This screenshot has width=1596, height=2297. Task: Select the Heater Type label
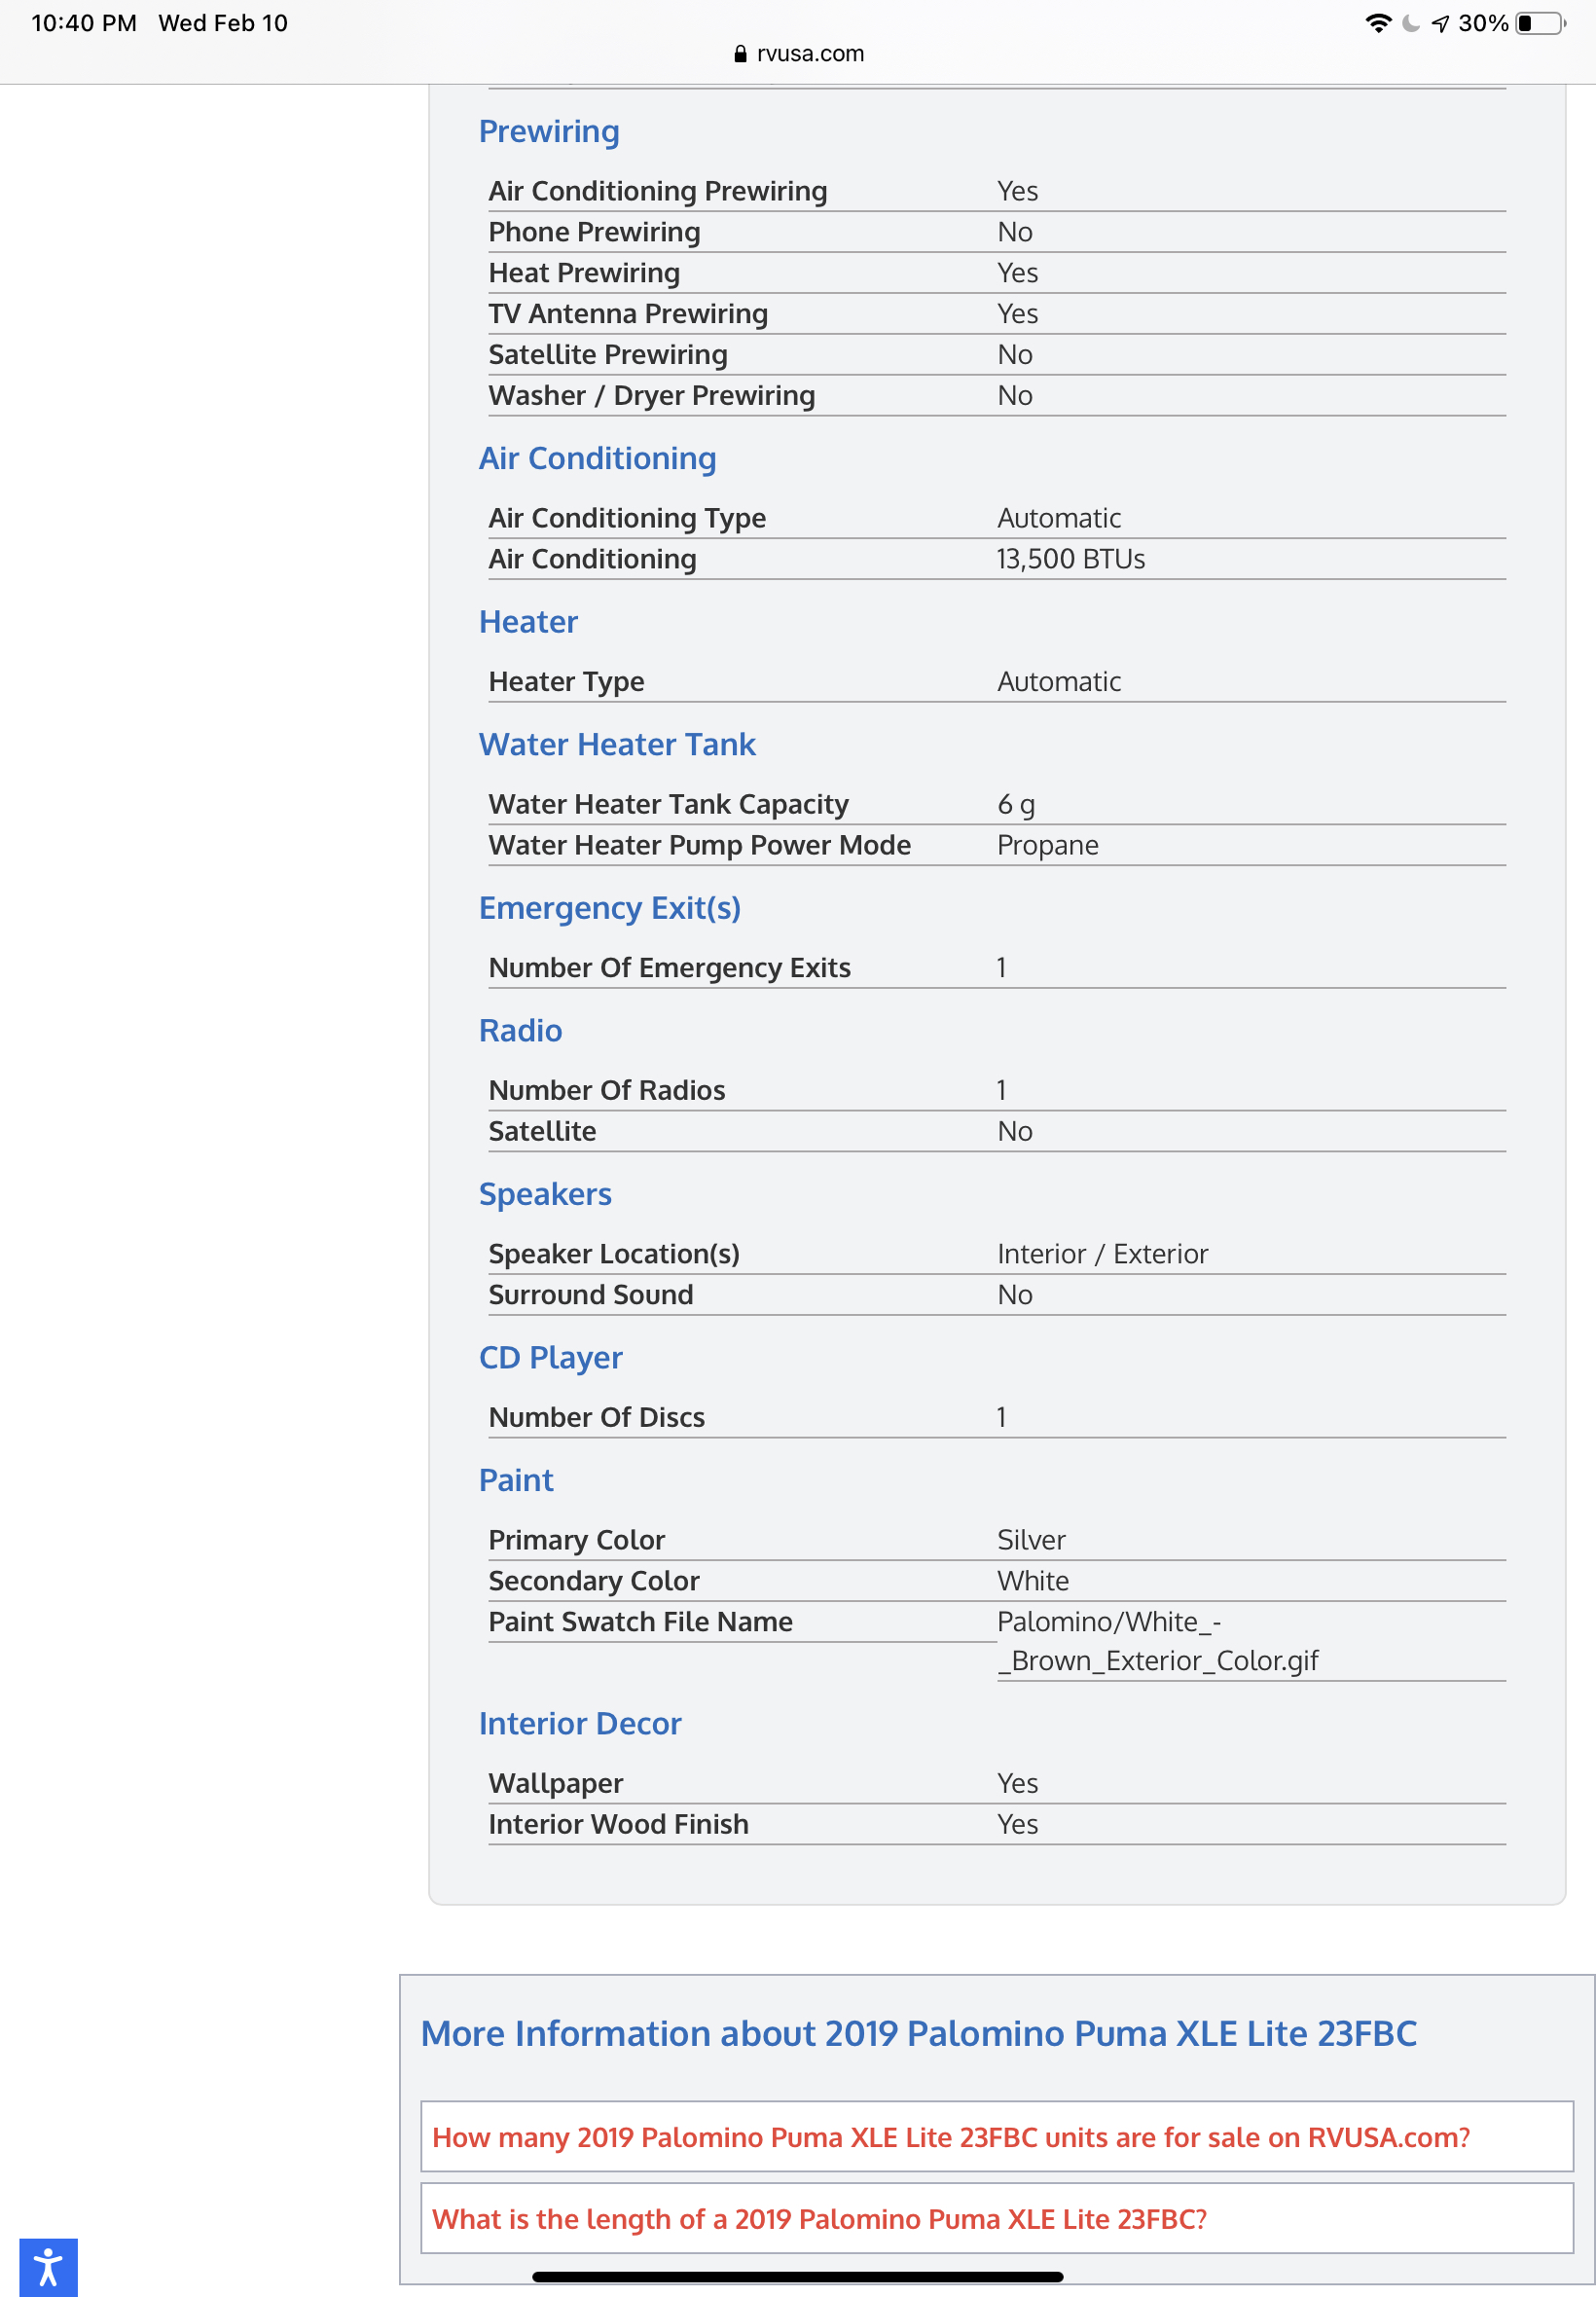(566, 682)
